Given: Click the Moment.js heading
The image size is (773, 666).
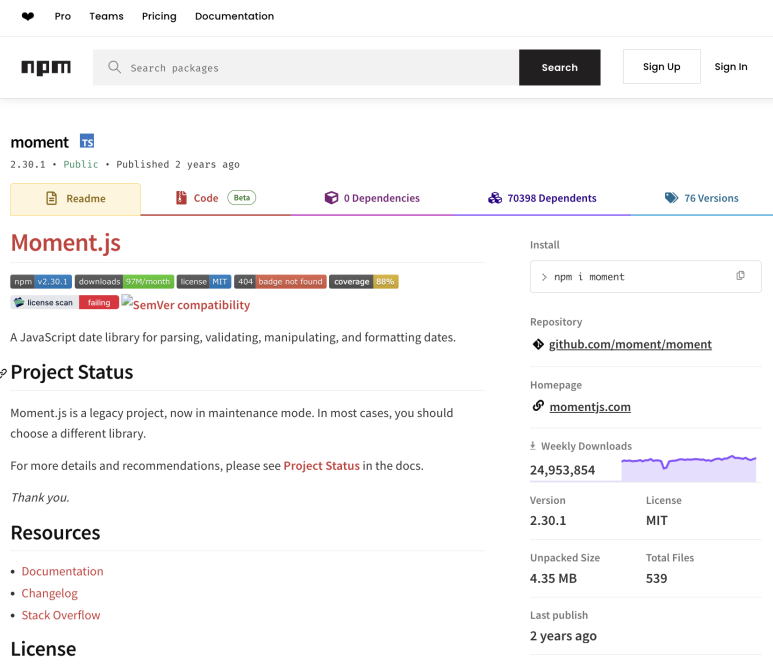Looking at the screenshot, I should click(66, 243).
